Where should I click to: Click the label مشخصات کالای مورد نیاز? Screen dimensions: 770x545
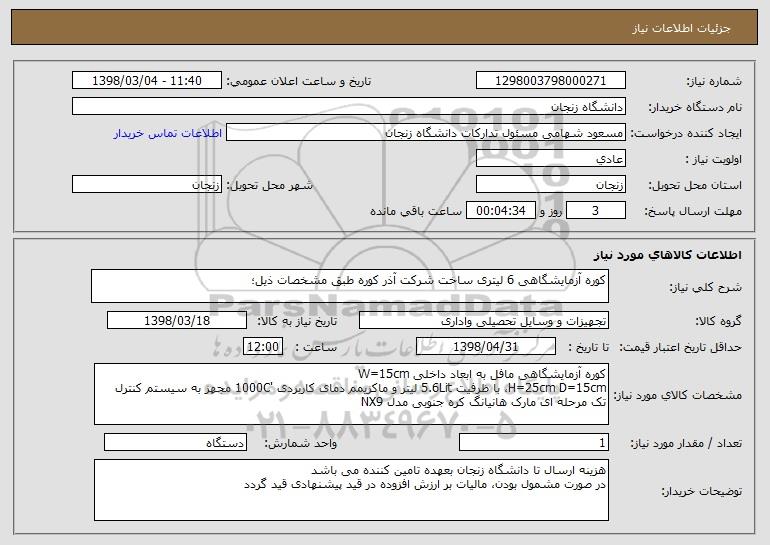678,395
